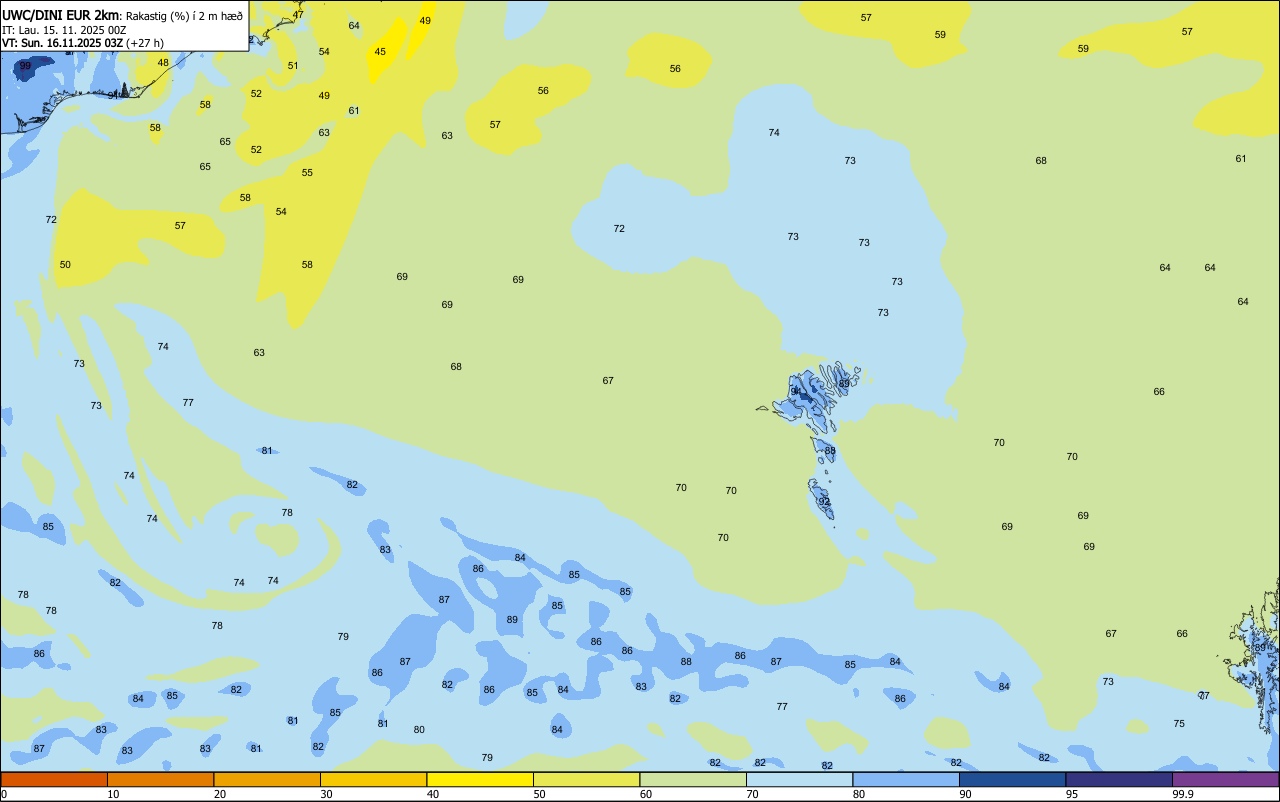Click the map humidity value '92'

[x=825, y=501]
